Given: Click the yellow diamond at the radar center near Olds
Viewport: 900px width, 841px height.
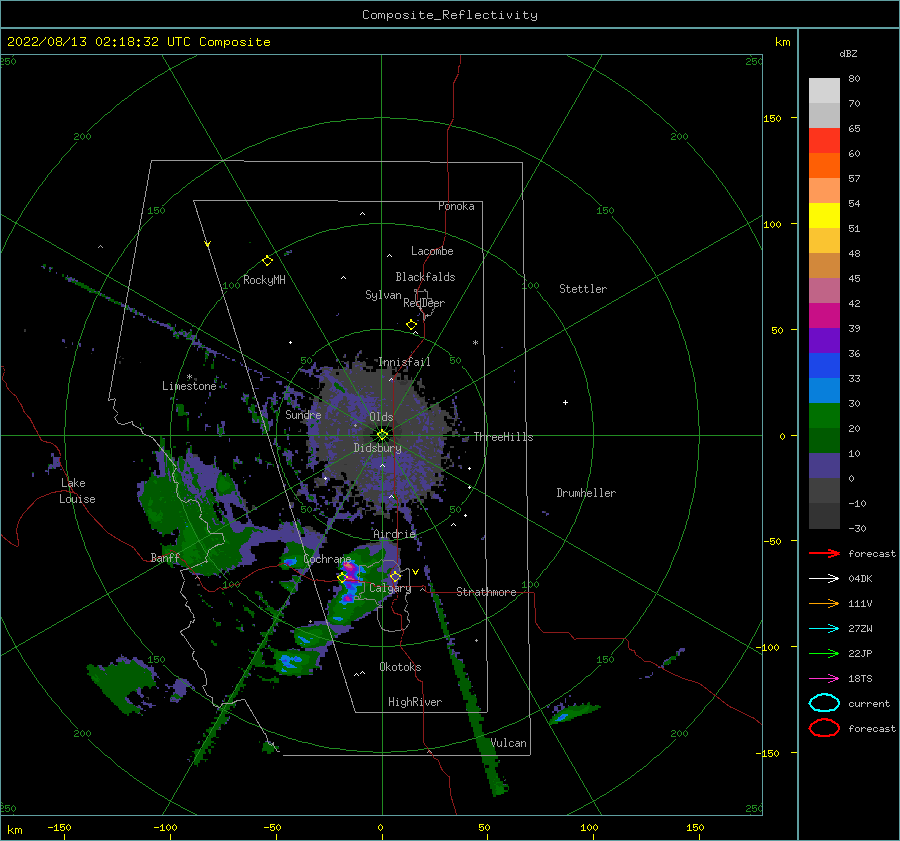Looking at the screenshot, I should (382, 435).
